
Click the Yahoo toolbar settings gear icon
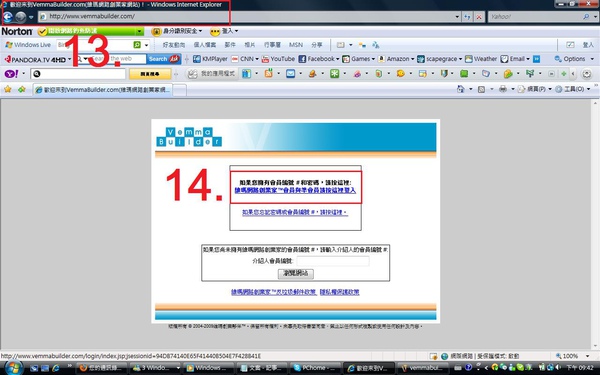[586, 73]
